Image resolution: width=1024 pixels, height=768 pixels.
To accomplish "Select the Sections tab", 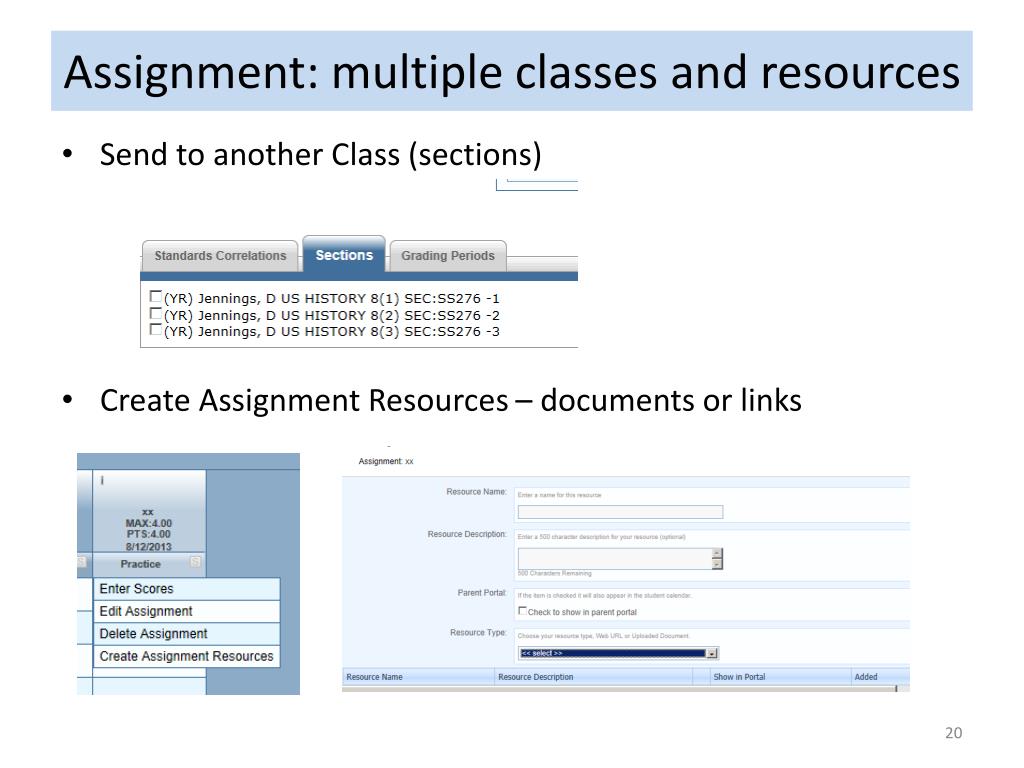I will point(344,255).
